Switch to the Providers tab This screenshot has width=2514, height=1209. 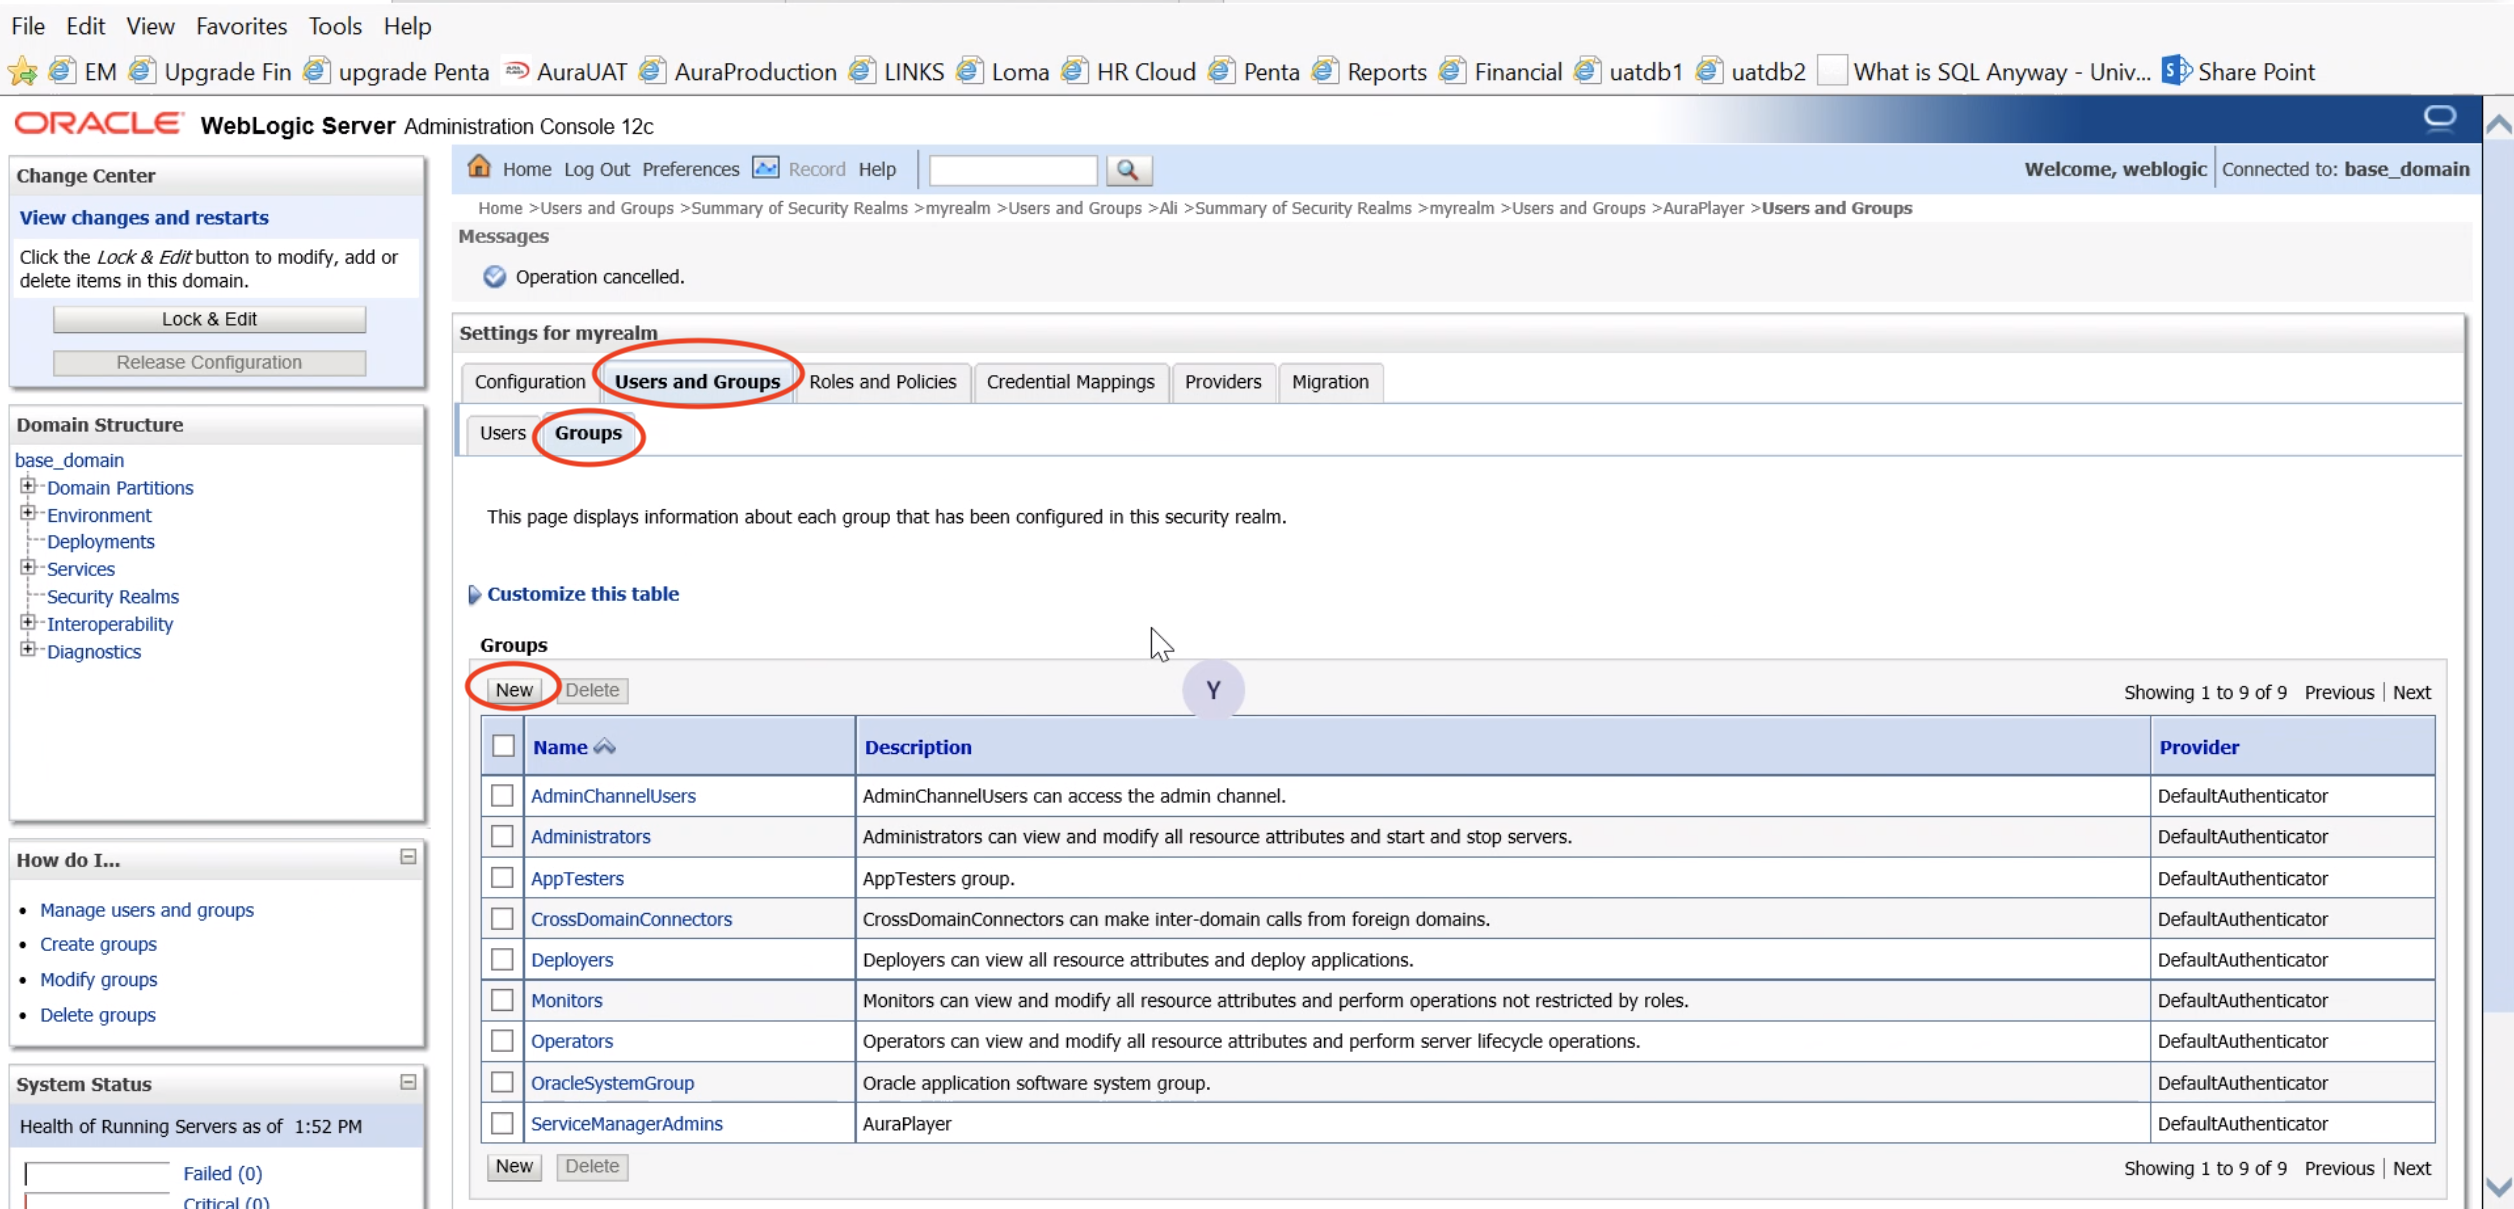(x=1223, y=382)
